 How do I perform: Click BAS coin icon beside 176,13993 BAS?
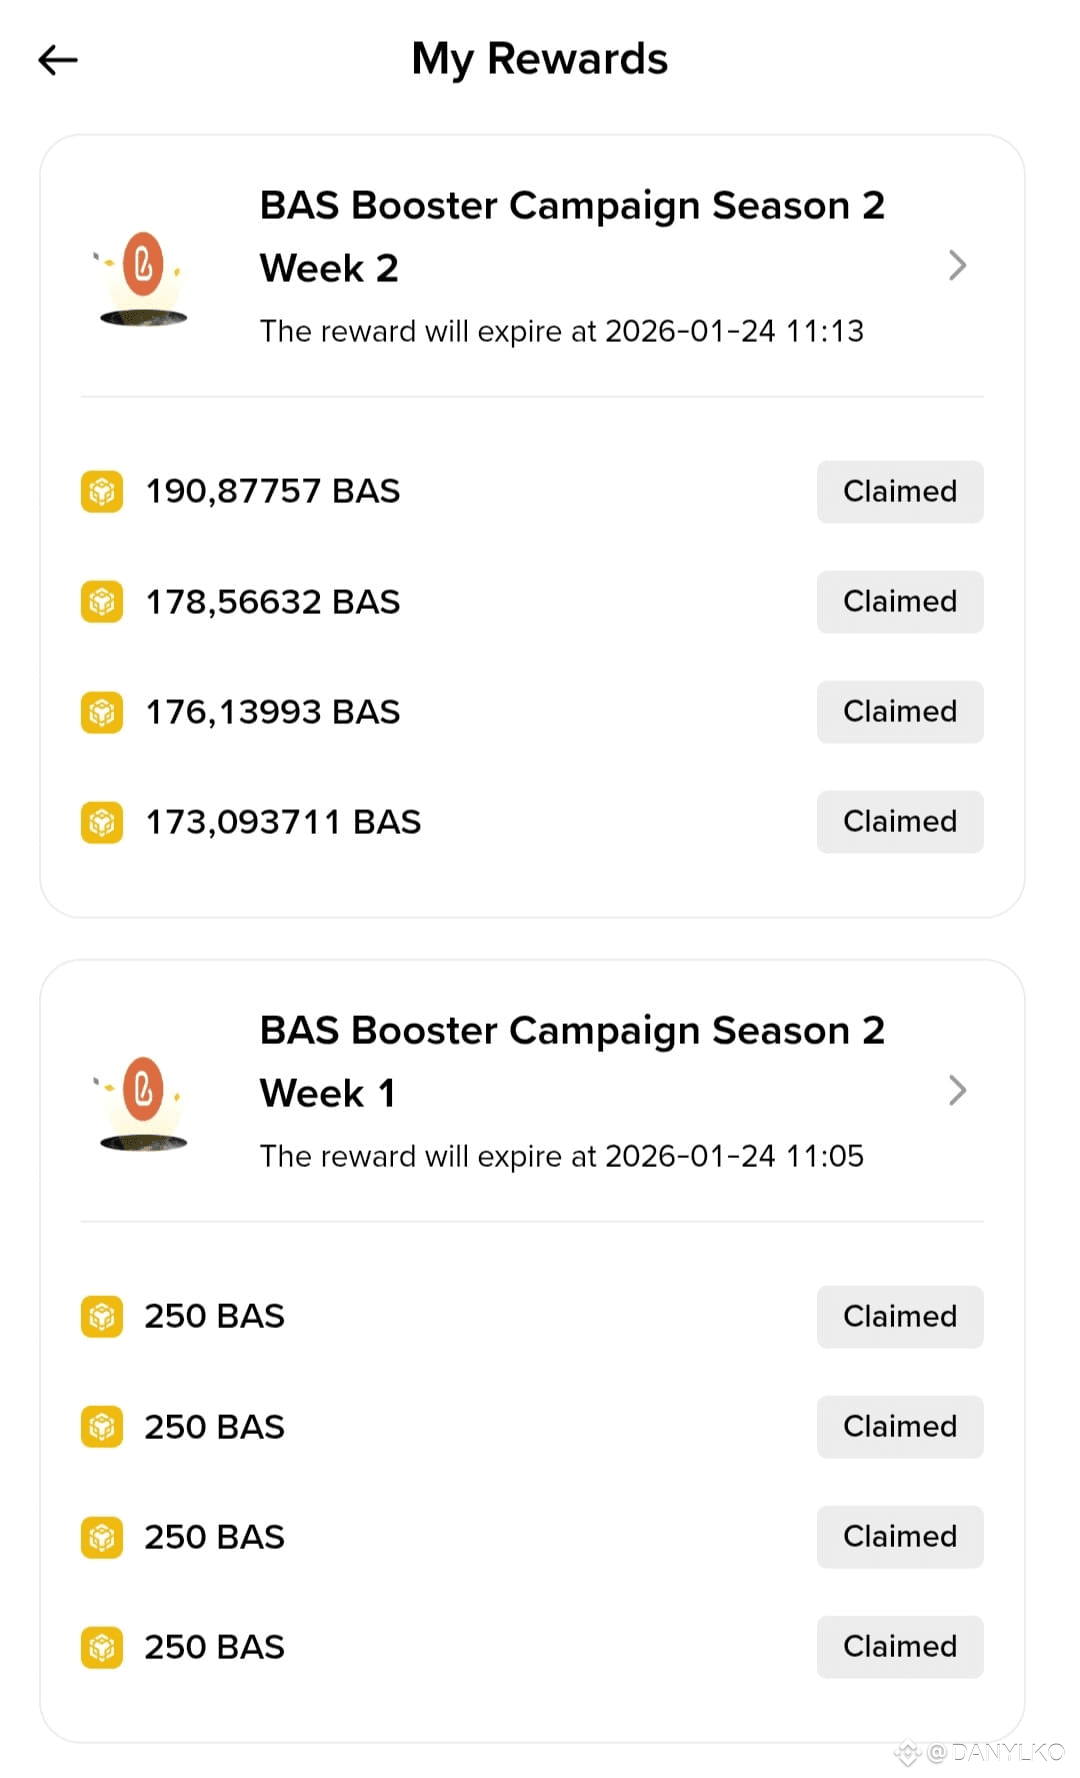click(x=102, y=712)
